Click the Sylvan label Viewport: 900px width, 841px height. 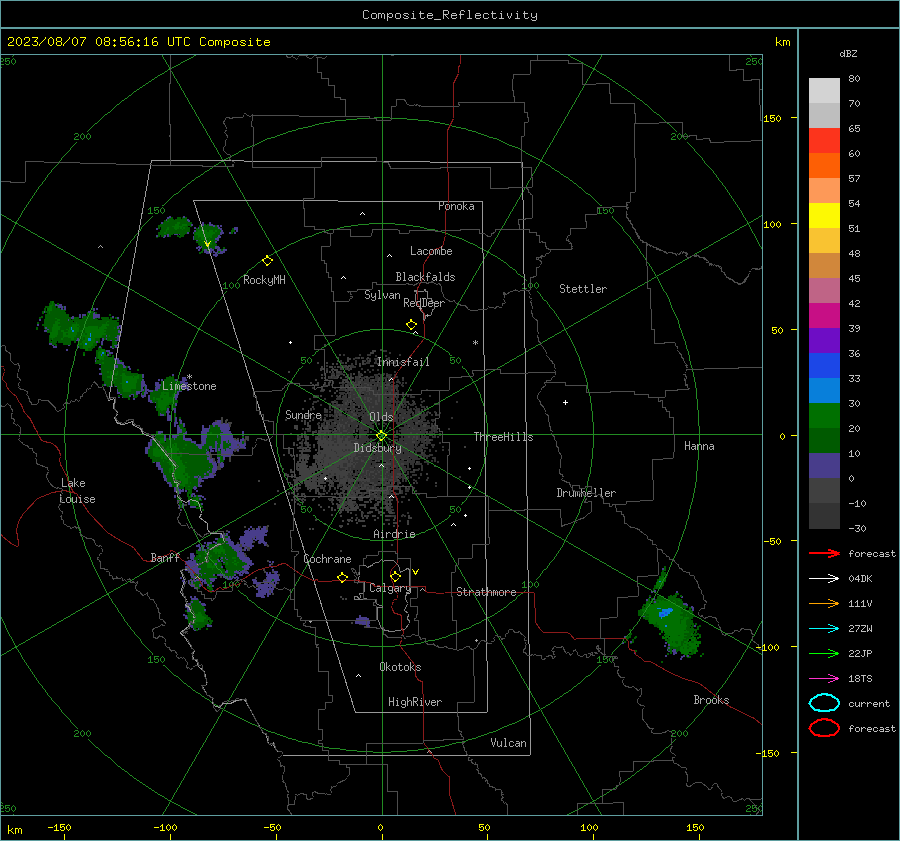[382, 295]
